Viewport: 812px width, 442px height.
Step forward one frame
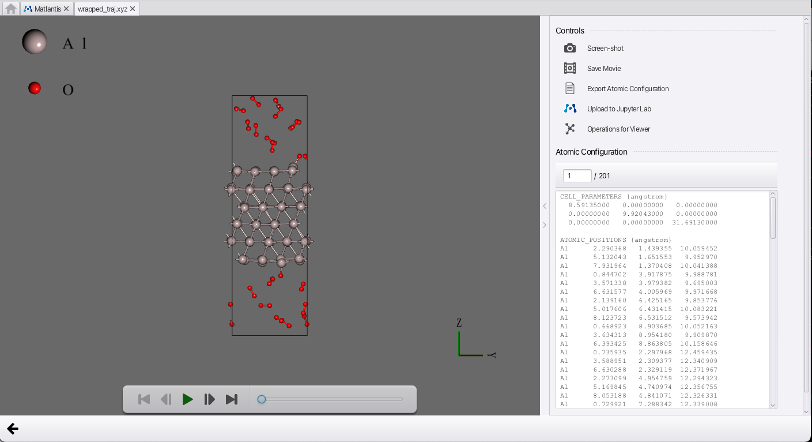click(x=209, y=399)
